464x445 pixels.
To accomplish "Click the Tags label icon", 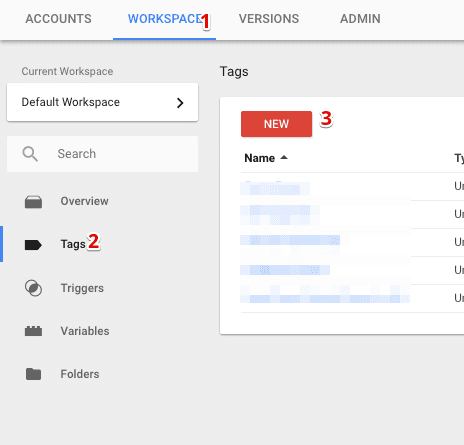I will click(x=33, y=245).
